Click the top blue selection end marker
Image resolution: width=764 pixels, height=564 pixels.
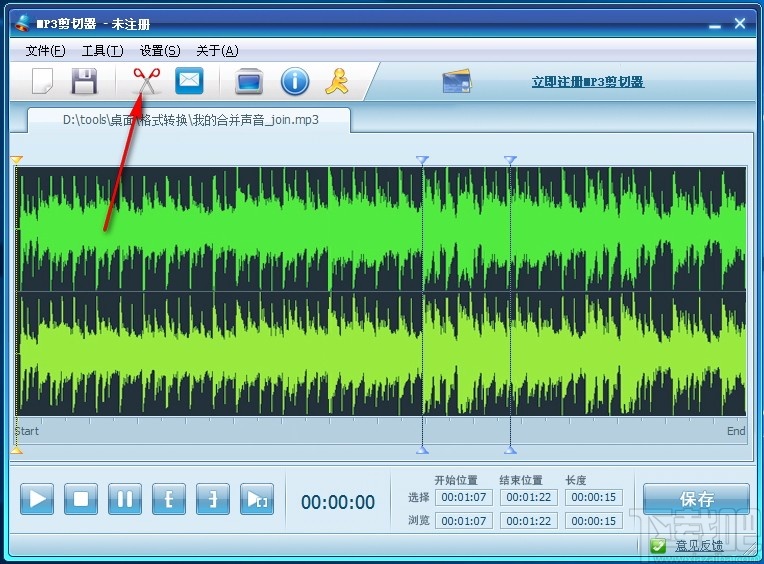pyautogui.click(x=510, y=160)
